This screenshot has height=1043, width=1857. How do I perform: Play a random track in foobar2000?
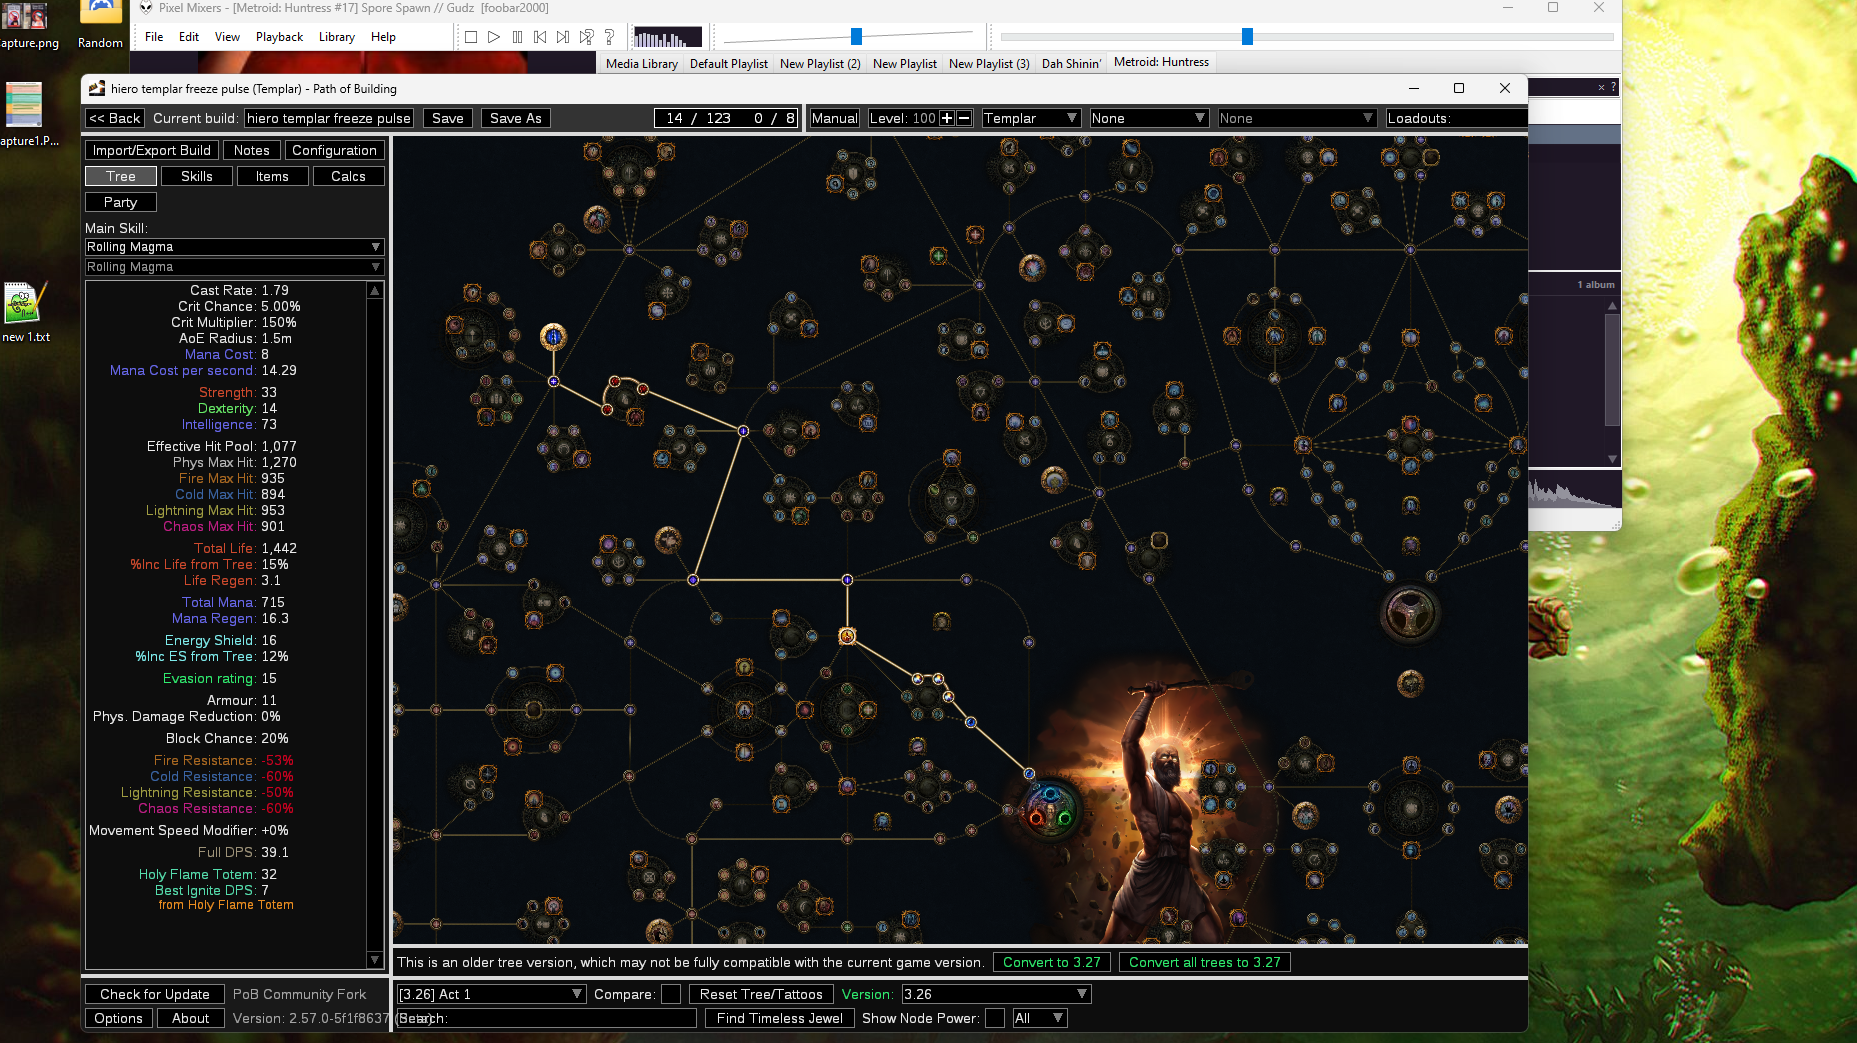coord(586,37)
